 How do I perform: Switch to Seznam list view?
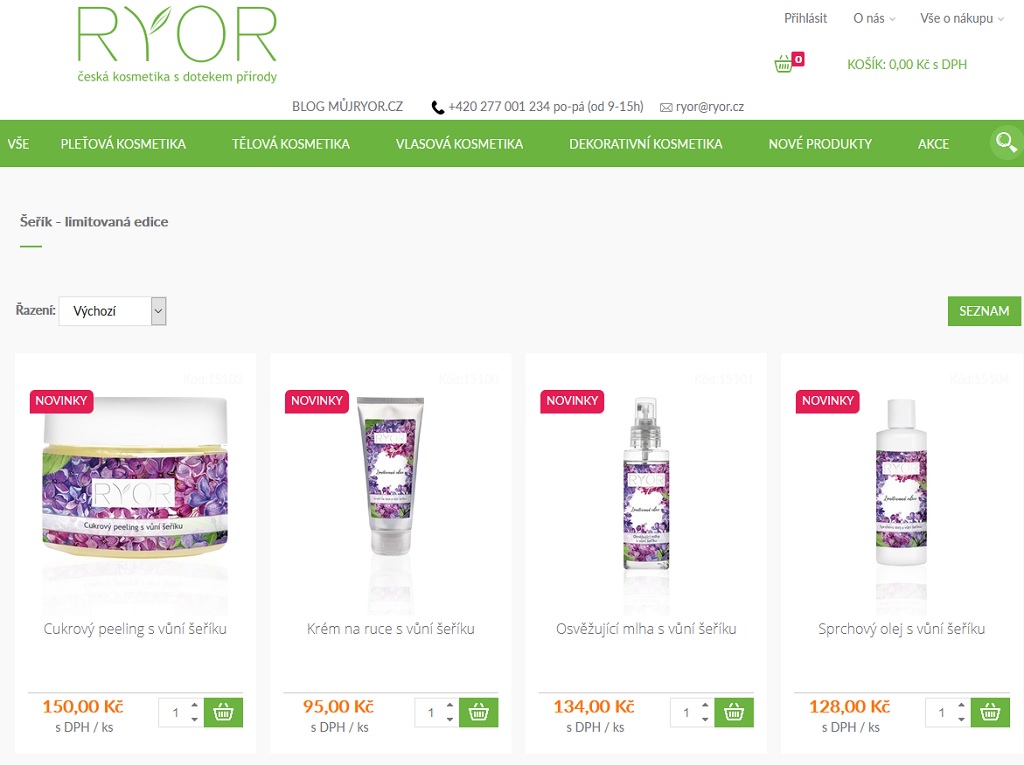984,311
